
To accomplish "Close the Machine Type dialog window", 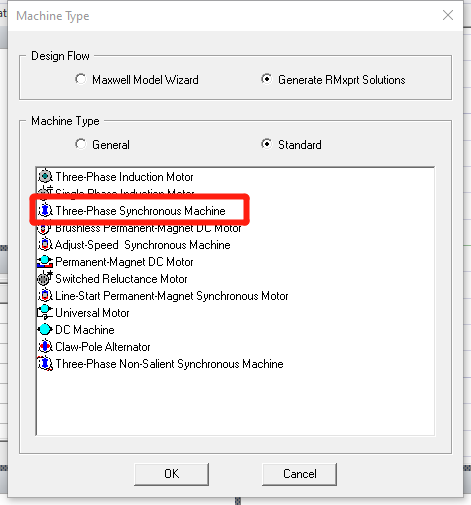I will click(x=448, y=15).
